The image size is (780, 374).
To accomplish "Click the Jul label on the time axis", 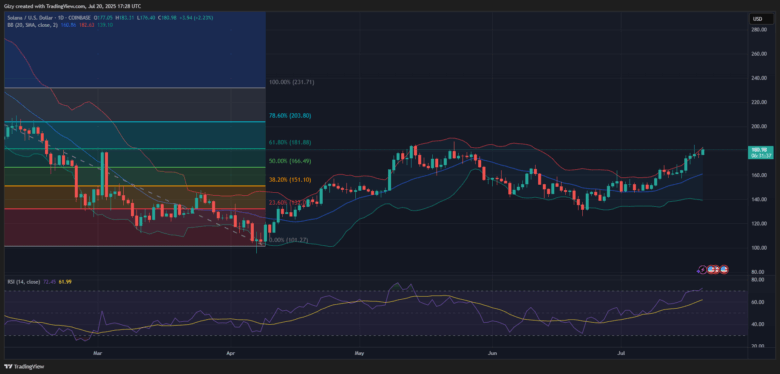I will coord(620,355).
